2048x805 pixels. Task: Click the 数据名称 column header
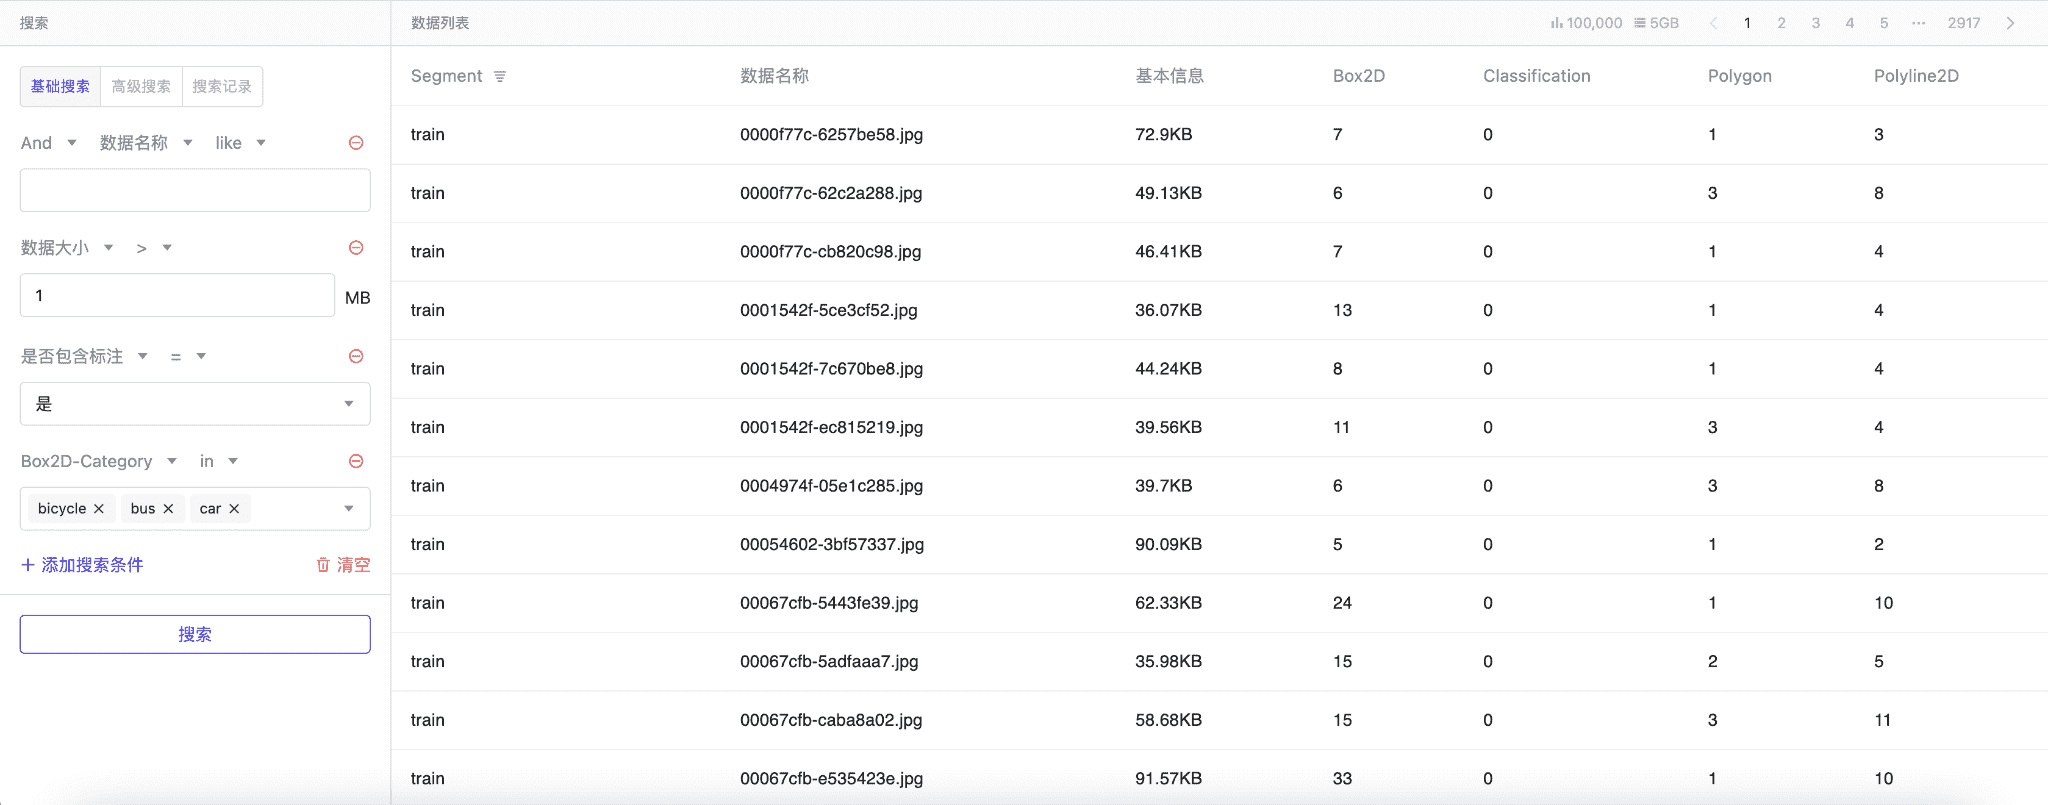(774, 76)
